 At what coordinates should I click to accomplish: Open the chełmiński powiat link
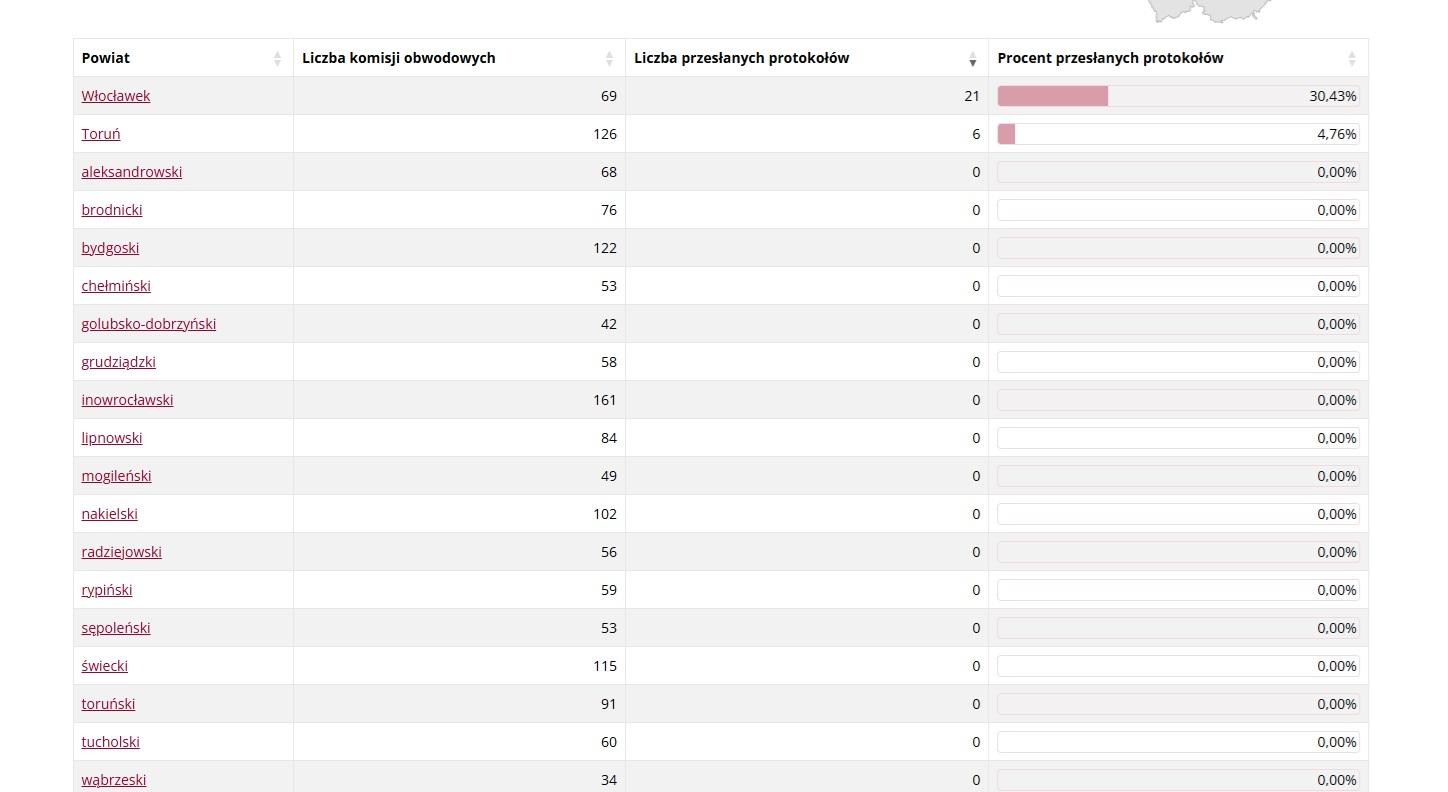(116, 286)
